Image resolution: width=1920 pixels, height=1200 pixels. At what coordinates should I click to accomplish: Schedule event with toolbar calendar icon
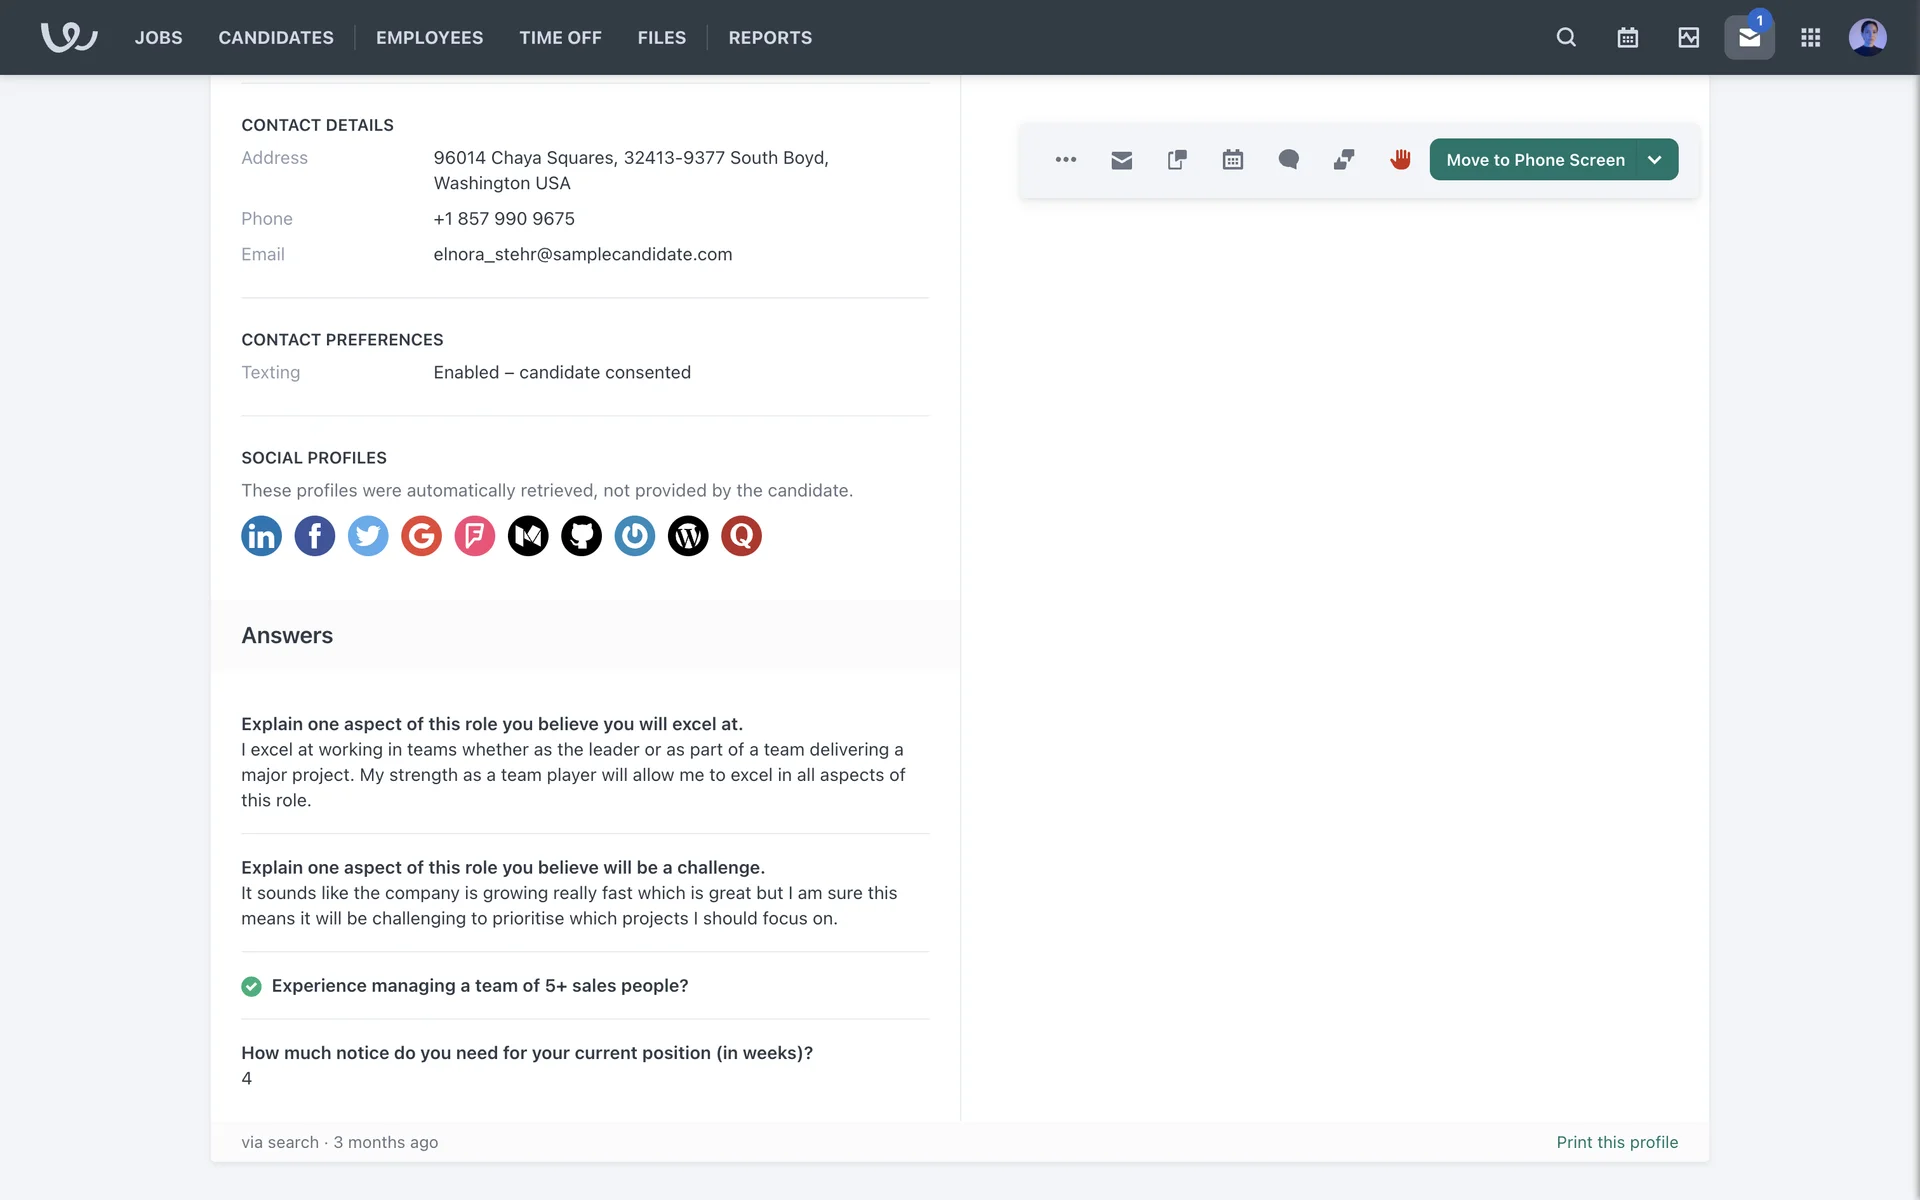(1232, 160)
